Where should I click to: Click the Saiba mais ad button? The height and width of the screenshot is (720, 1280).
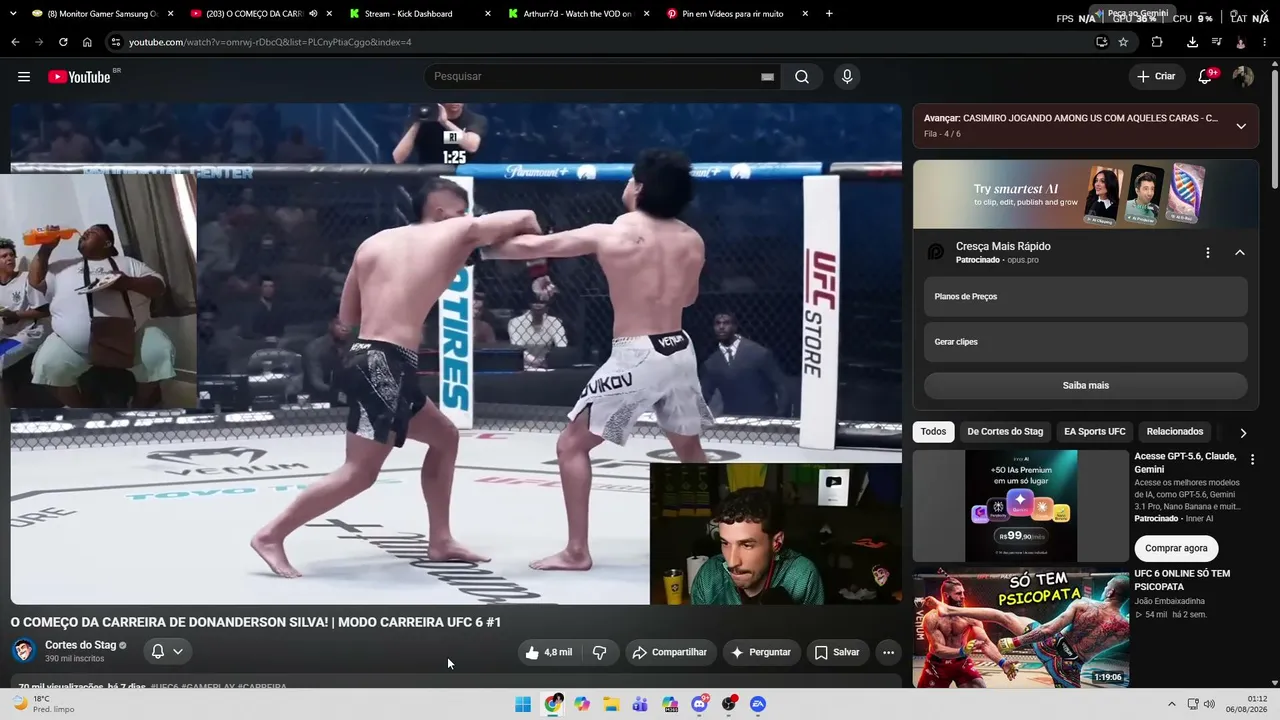click(1085, 386)
